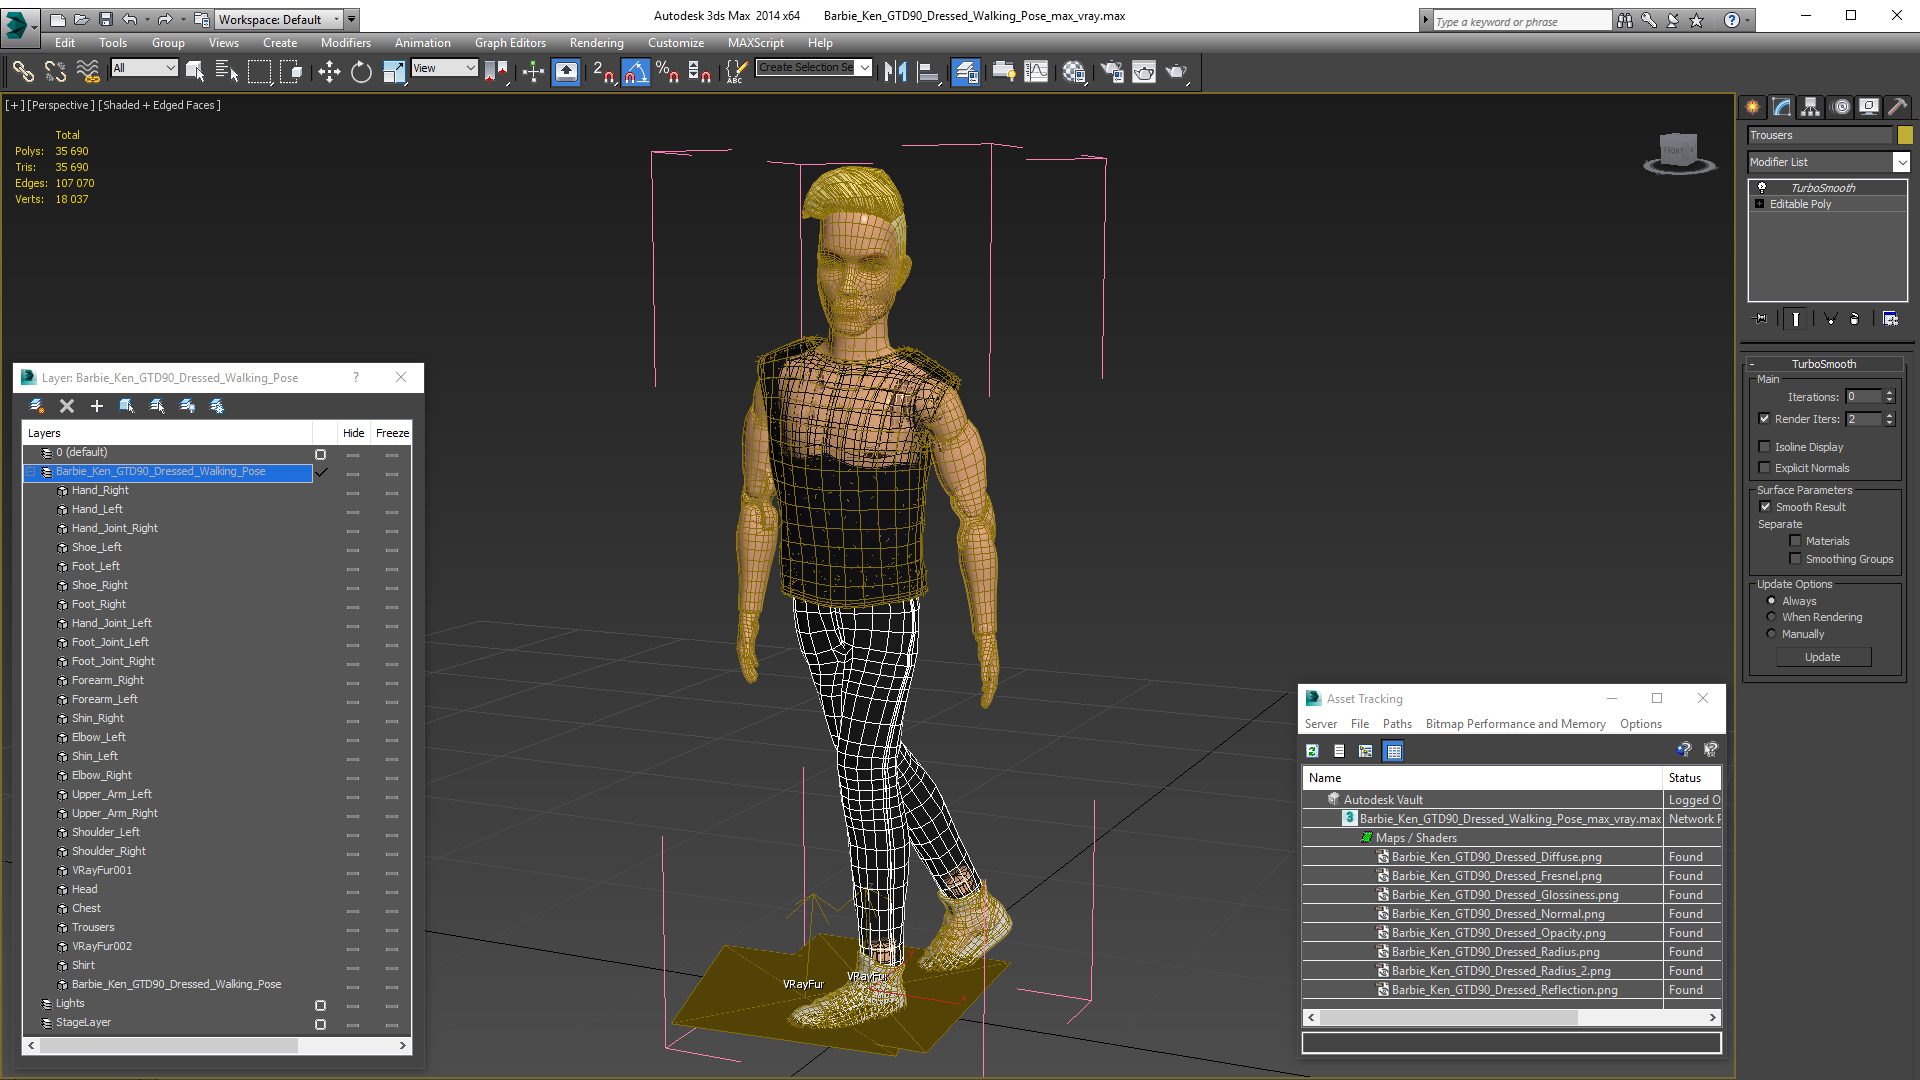Switch to Hierarchy command panel tab
This screenshot has height=1080, width=1920.
(x=1811, y=107)
